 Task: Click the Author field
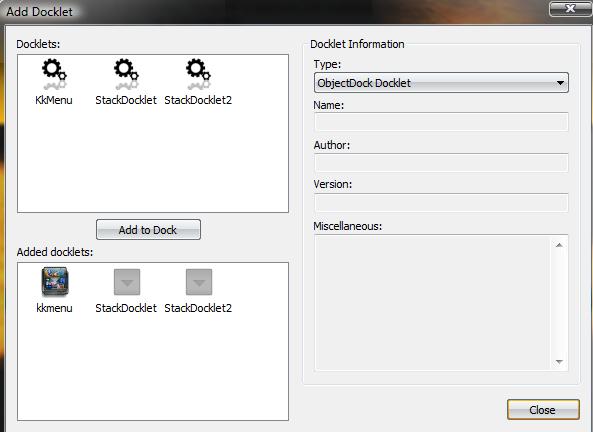(441, 163)
